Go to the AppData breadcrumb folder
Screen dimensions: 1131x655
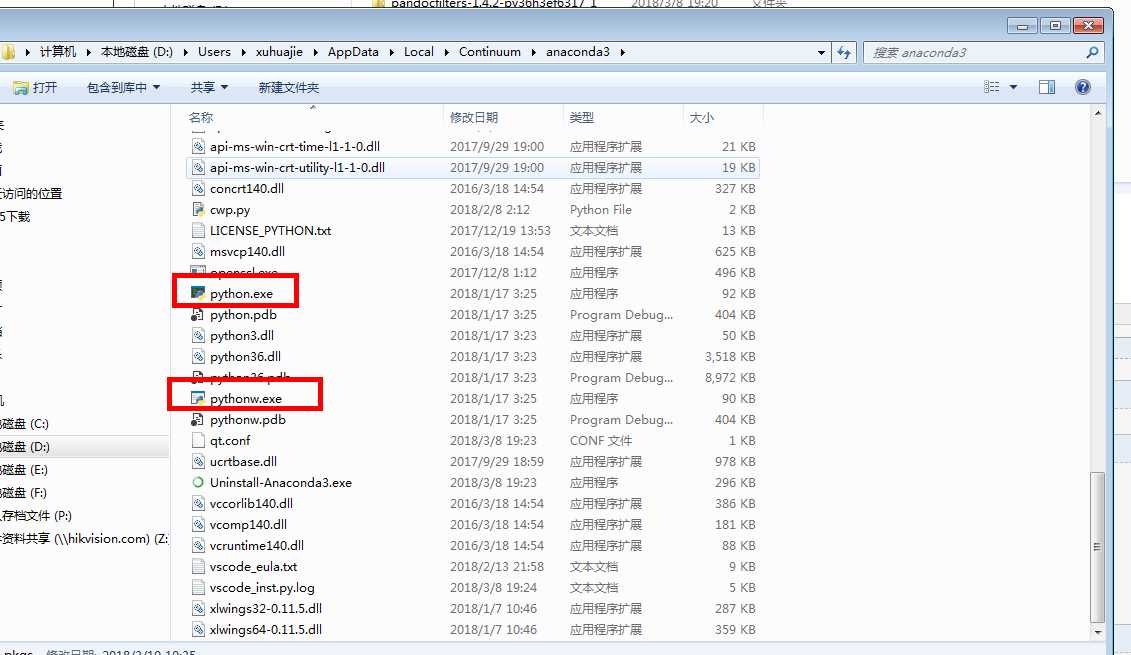(x=353, y=52)
